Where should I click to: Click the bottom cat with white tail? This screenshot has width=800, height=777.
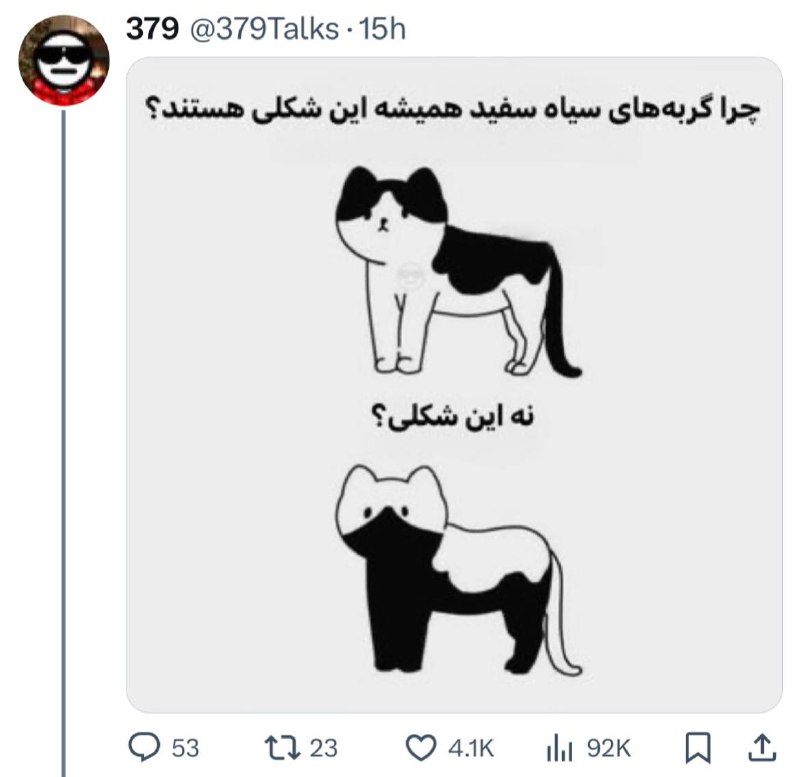458,569
